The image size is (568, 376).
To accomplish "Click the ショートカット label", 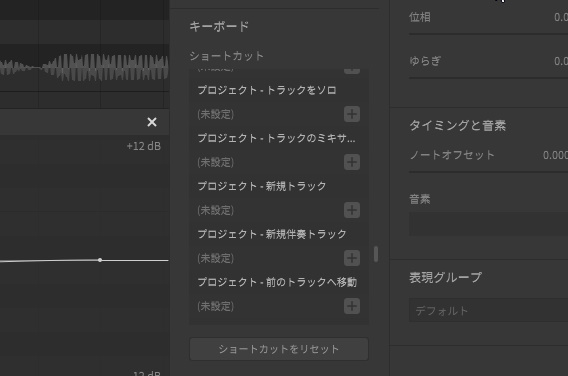I will click(227, 56).
